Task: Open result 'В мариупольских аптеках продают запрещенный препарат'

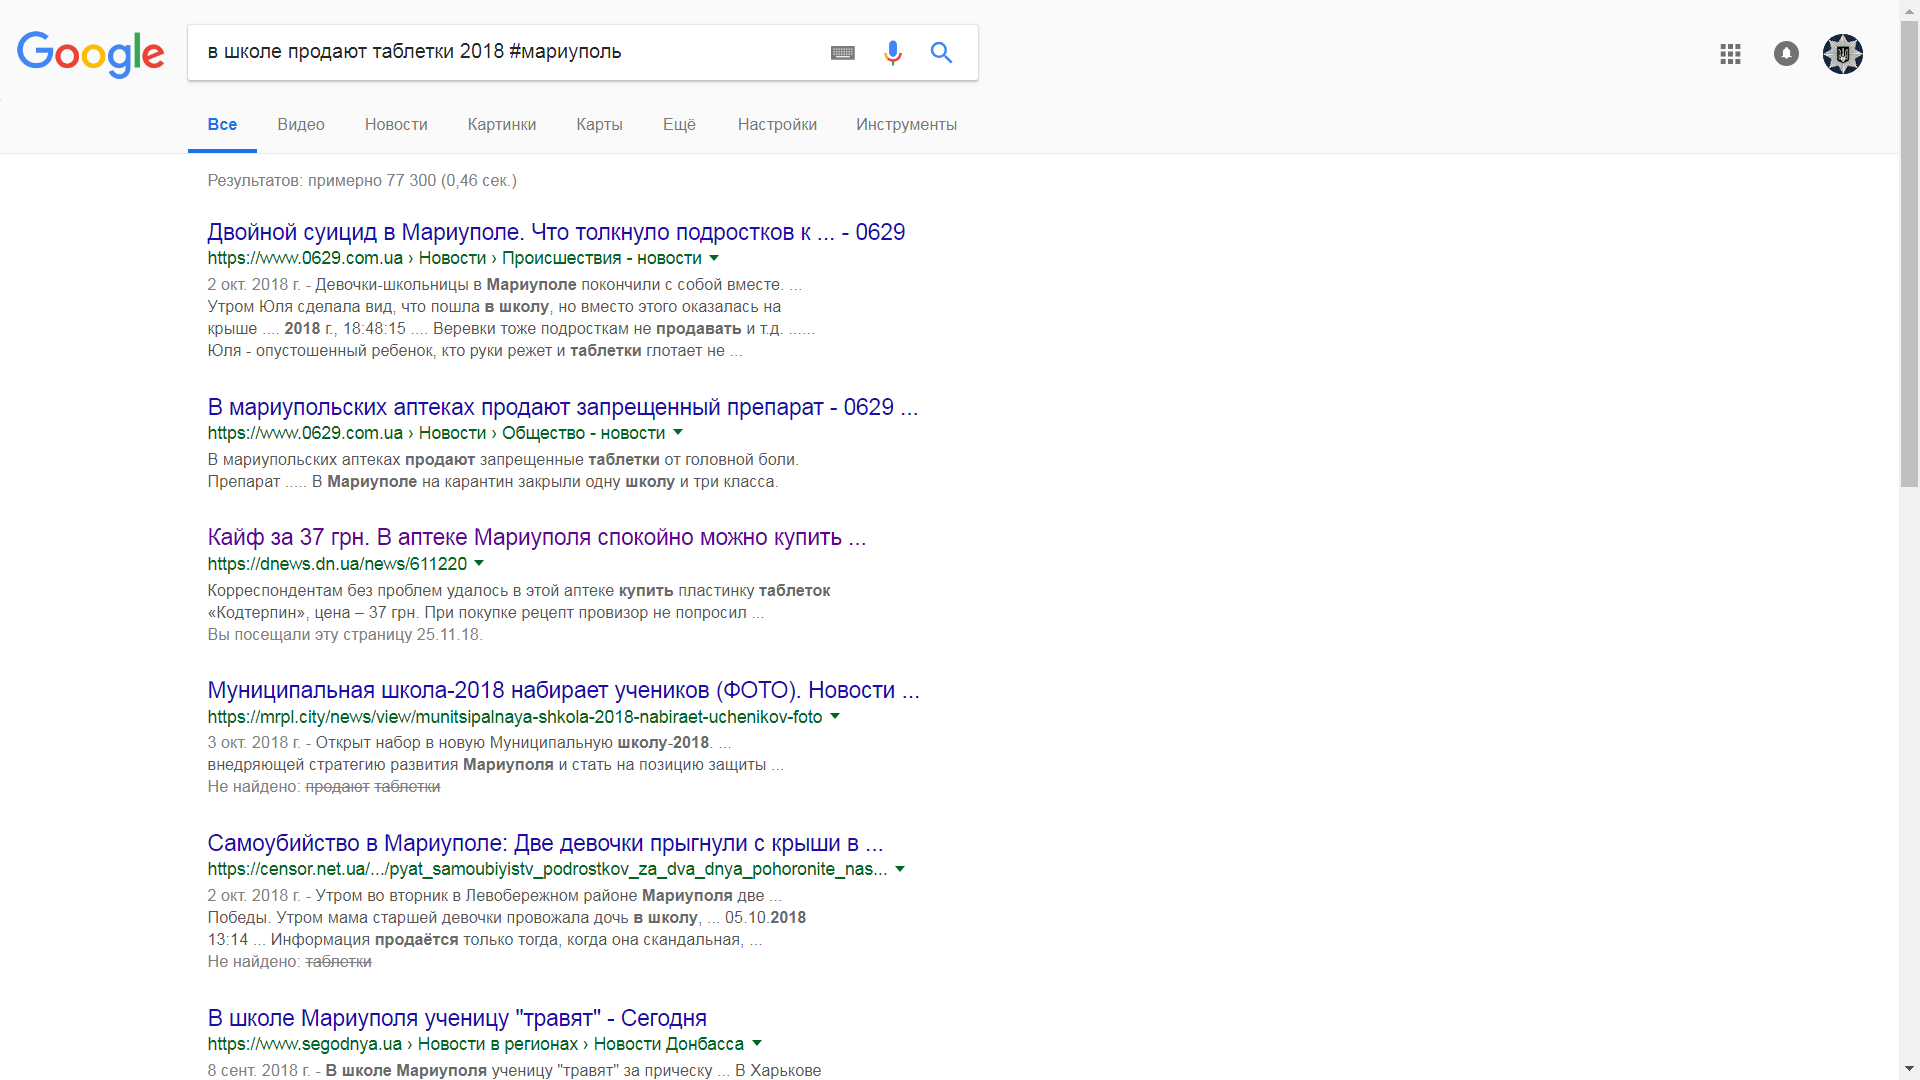Action: 562,407
